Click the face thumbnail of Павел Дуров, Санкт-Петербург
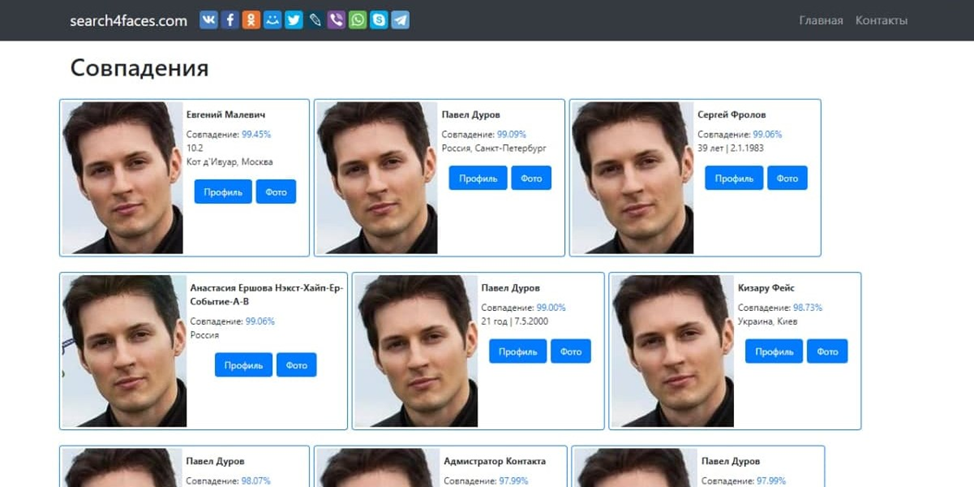 coord(377,178)
